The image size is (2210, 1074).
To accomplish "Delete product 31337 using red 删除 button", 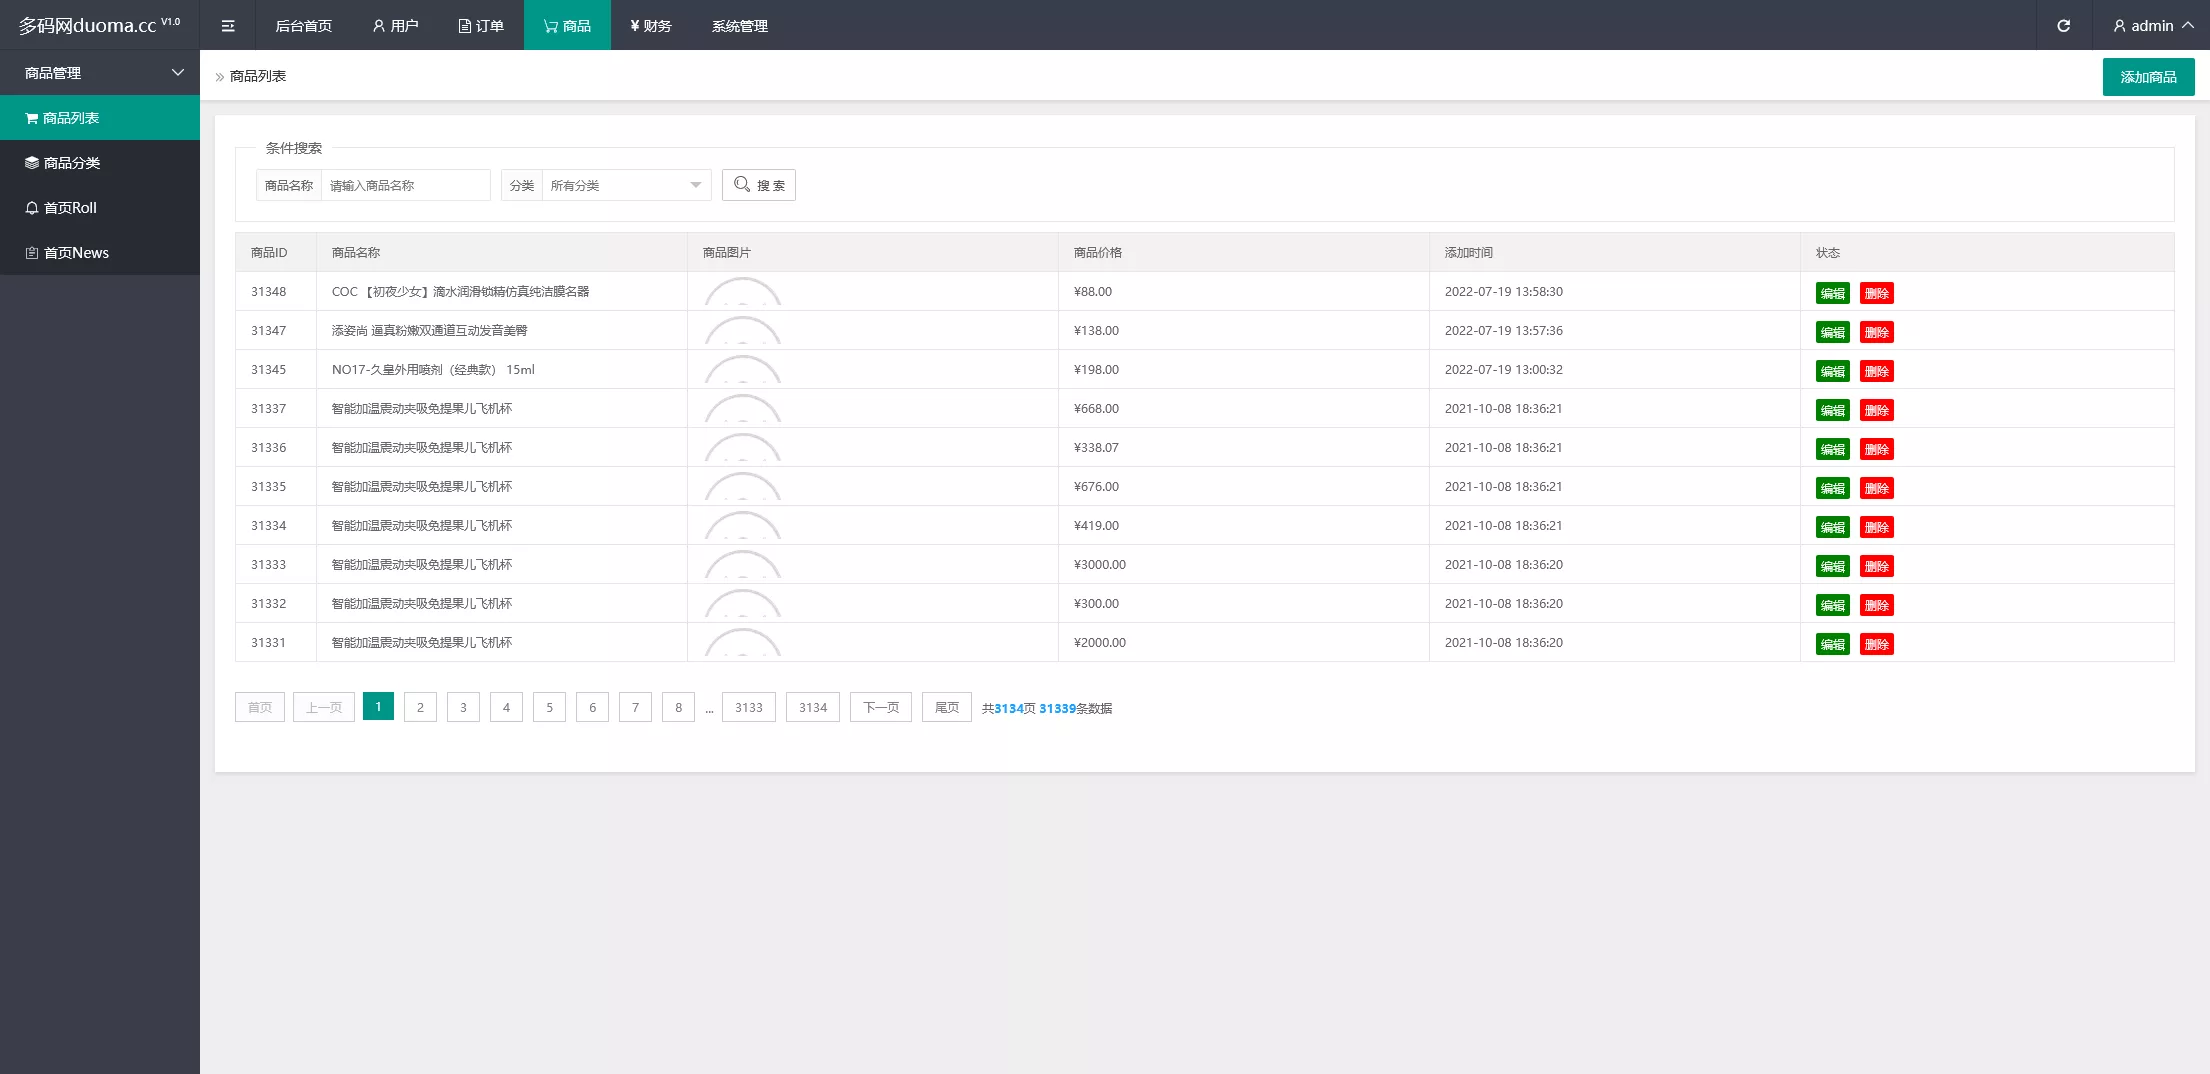I will (1876, 410).
